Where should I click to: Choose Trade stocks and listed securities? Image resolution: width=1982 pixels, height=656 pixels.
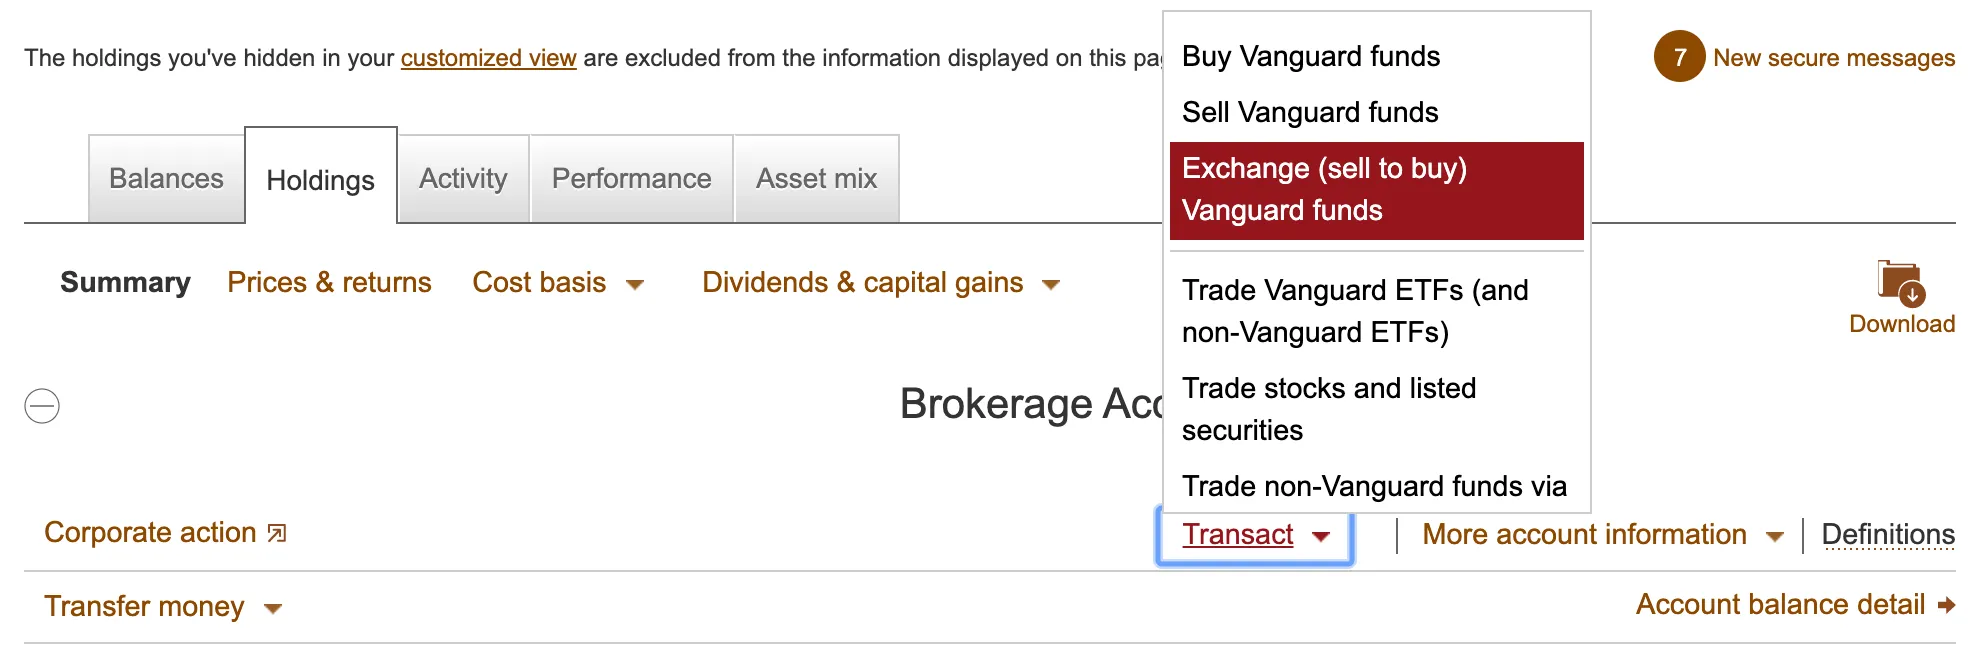click(1330, 408)
